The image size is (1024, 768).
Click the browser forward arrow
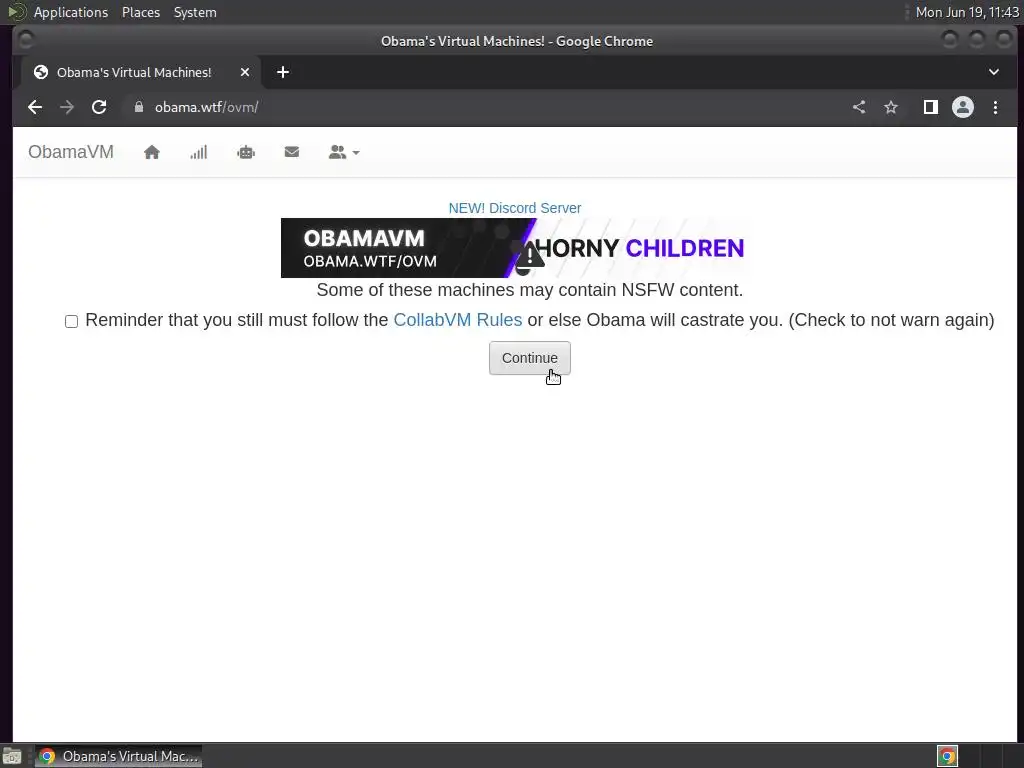point(67,107)
